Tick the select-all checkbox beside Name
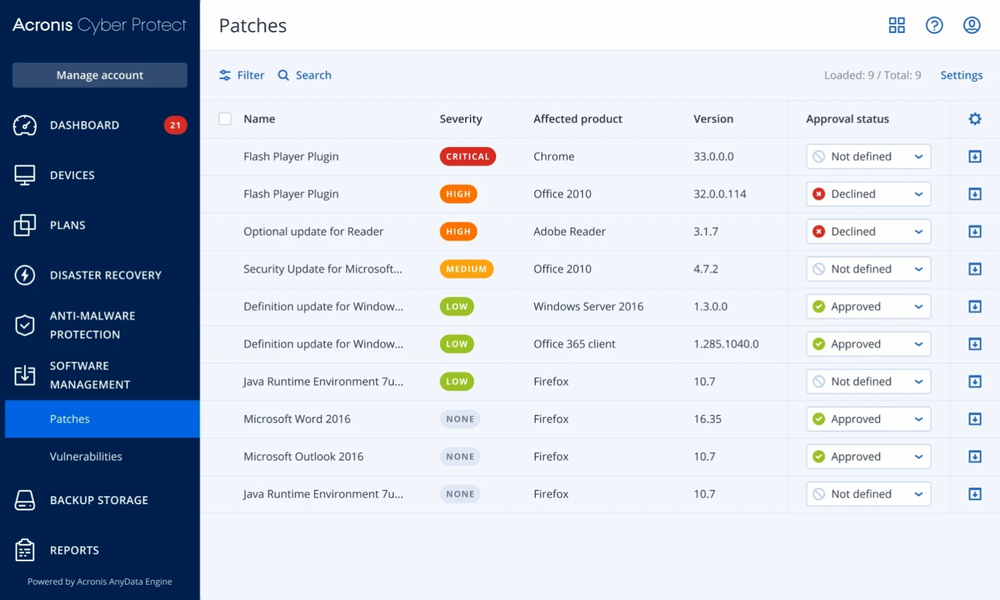The width and height of the screenshot is (1000, 600). 225,119
